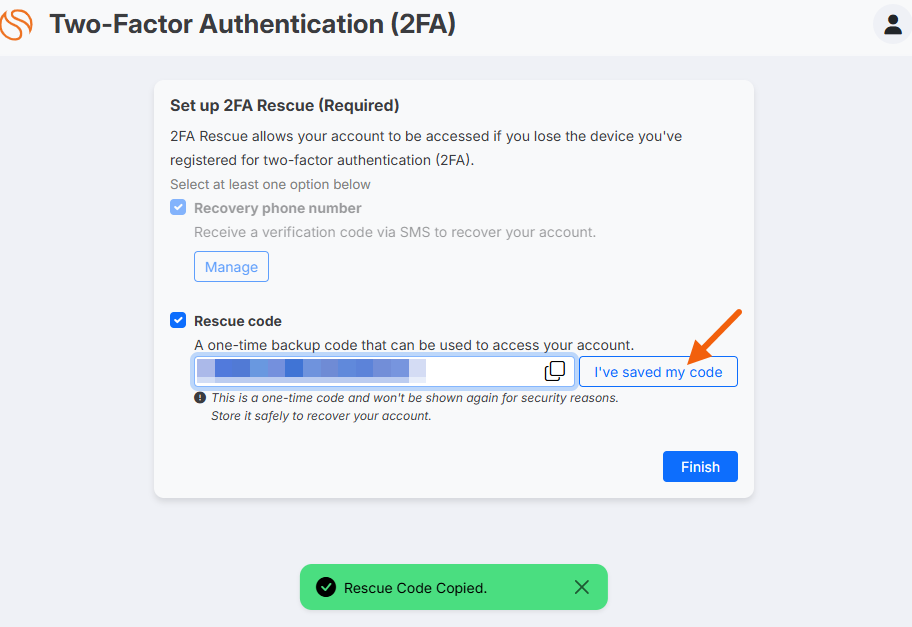
Task: Open the user profile avatar menu
Action: point(892,24)
